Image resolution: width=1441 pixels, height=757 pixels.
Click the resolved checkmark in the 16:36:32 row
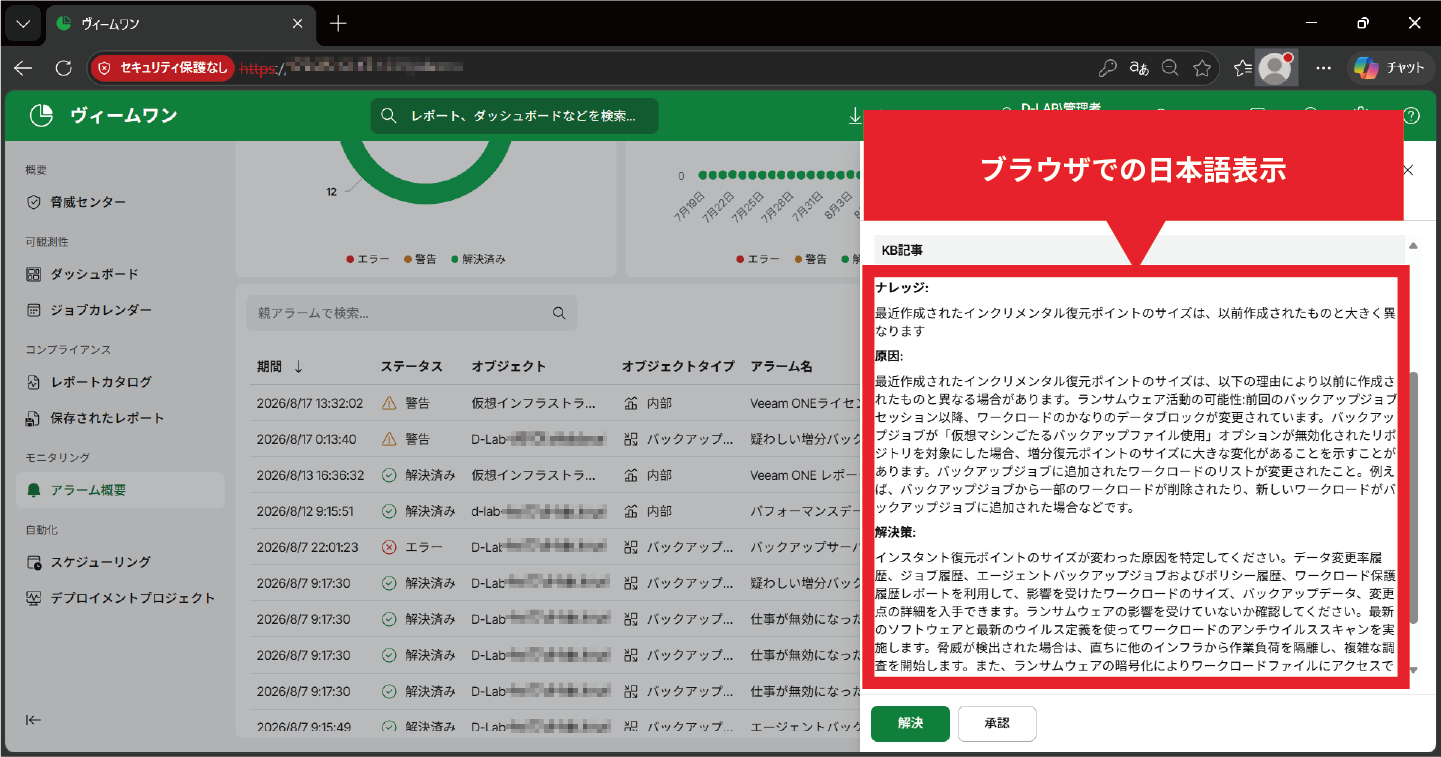389,475
